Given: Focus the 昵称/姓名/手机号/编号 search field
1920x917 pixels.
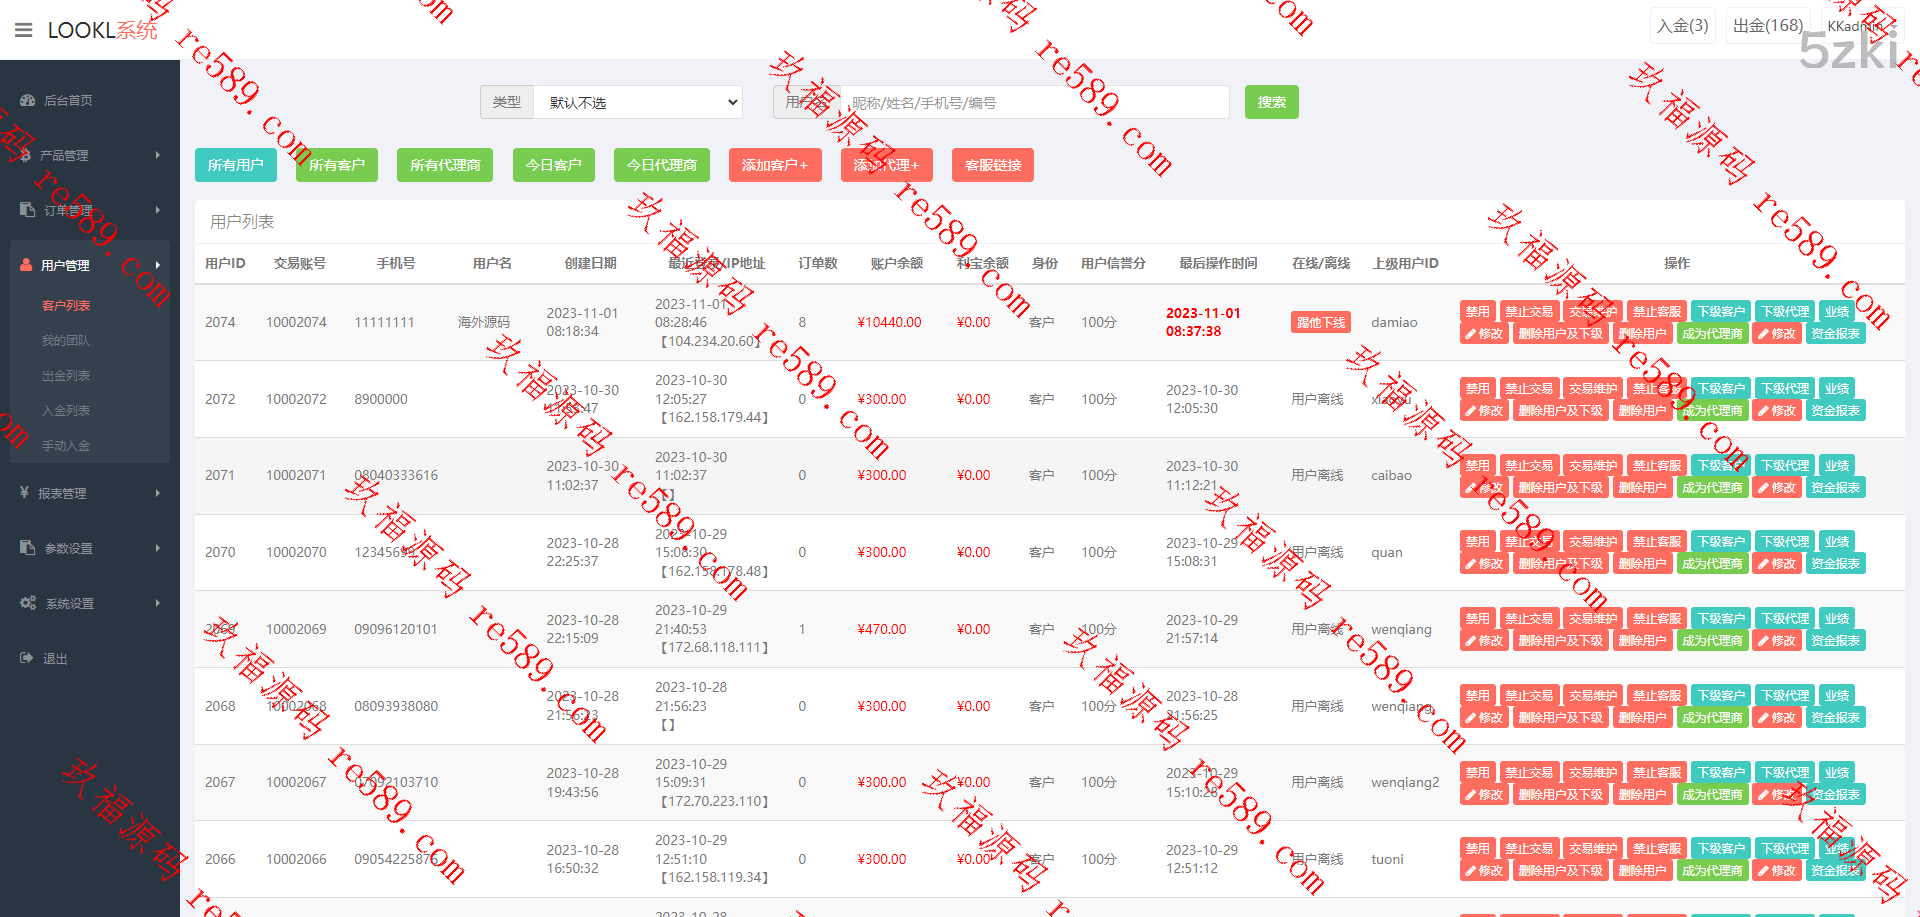Looking at the screenshot, I should pos(1035,102).
